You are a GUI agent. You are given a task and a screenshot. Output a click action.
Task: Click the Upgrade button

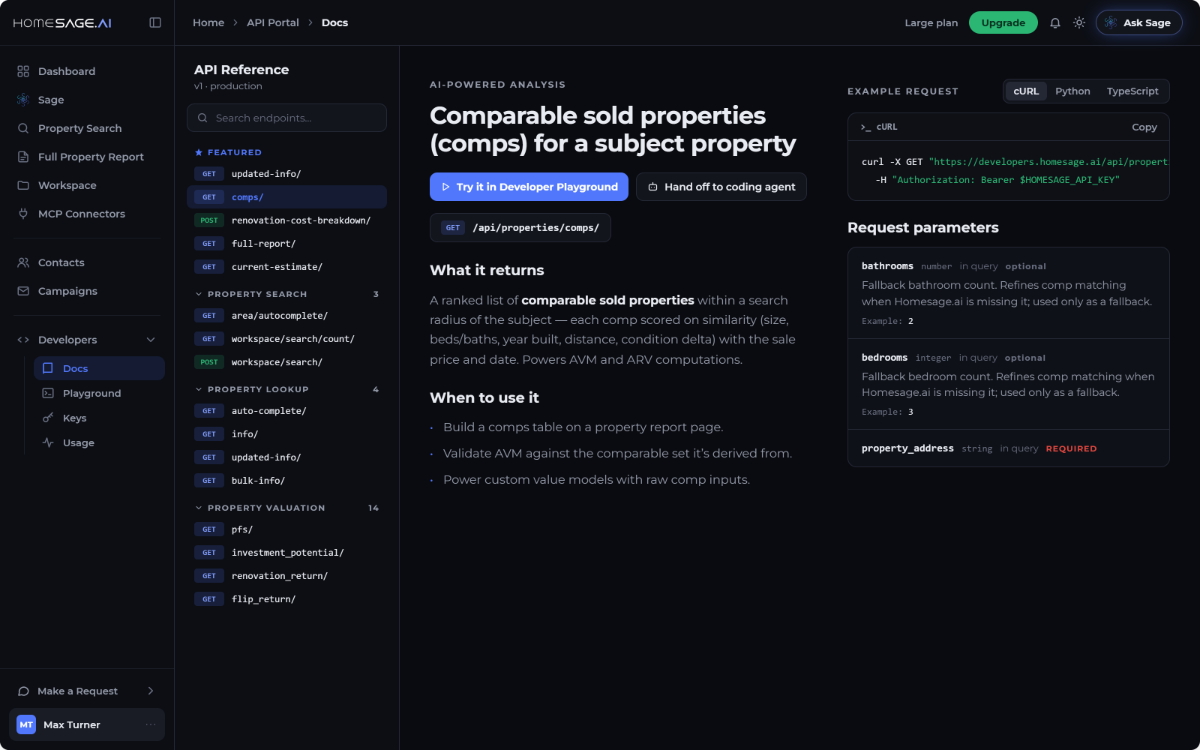1003,23
